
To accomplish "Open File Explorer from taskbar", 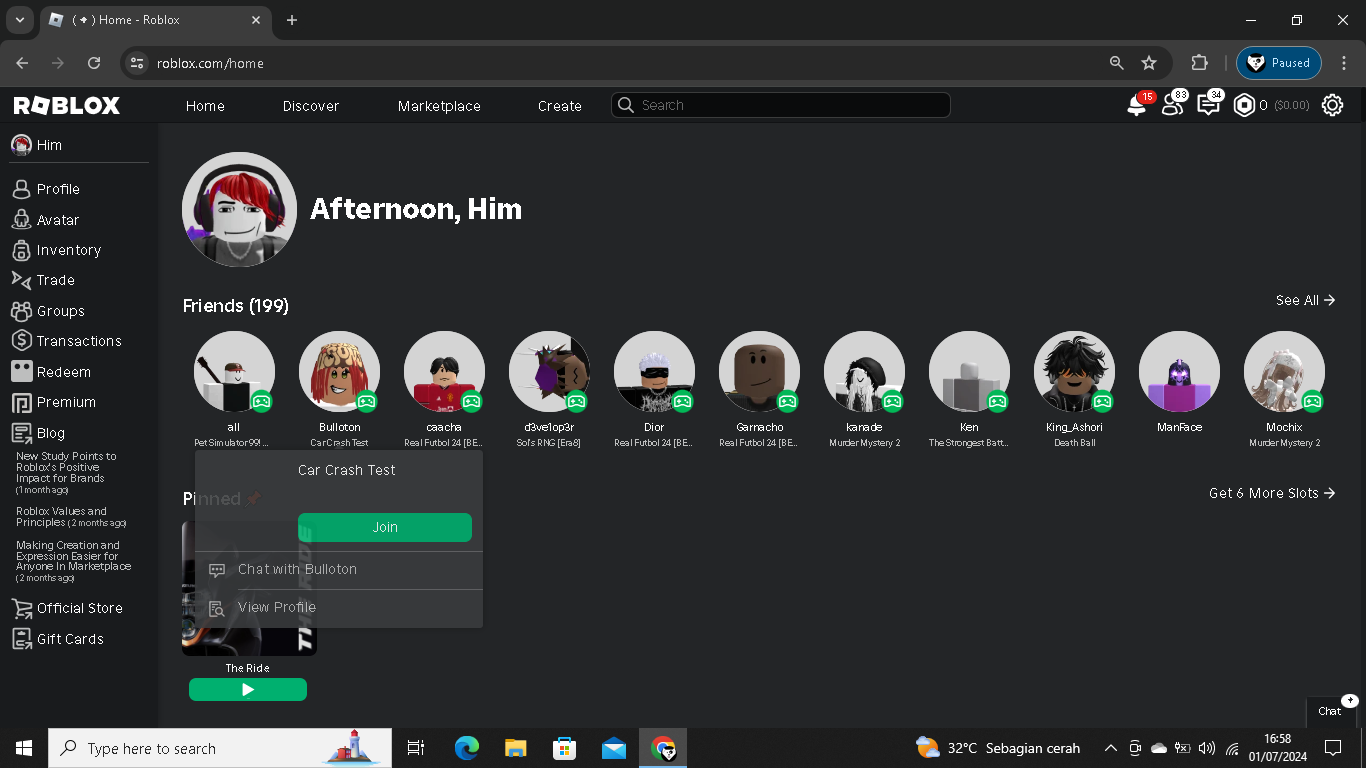I will point(515,748).
